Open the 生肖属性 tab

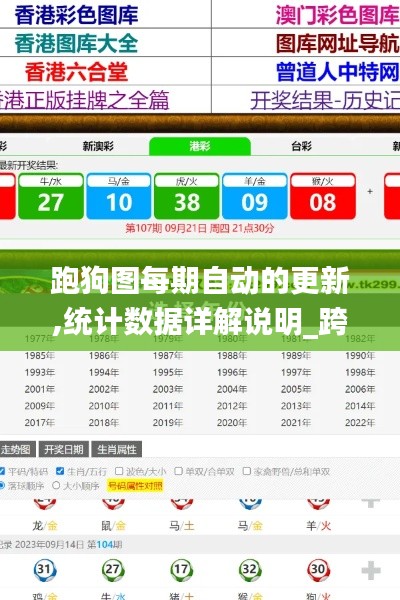(117, 449)
